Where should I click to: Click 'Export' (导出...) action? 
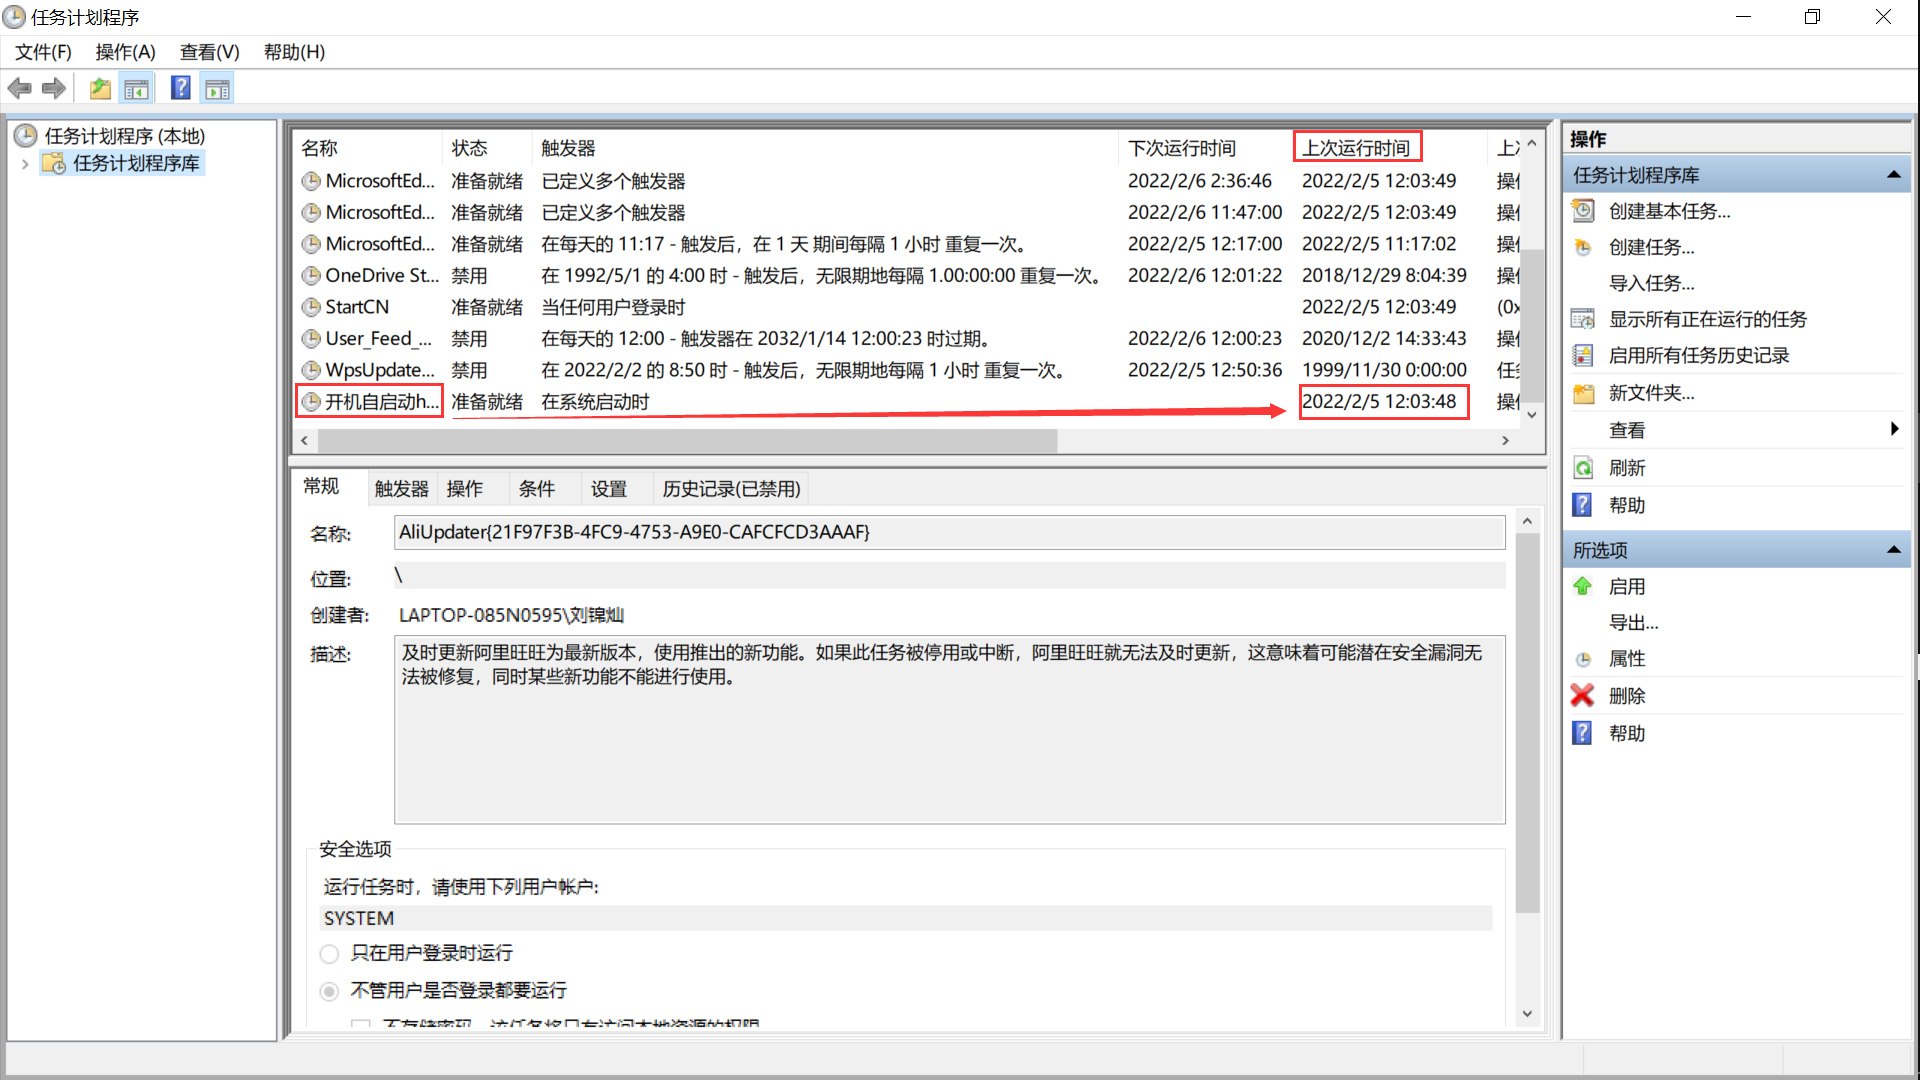pos(1633,623)
